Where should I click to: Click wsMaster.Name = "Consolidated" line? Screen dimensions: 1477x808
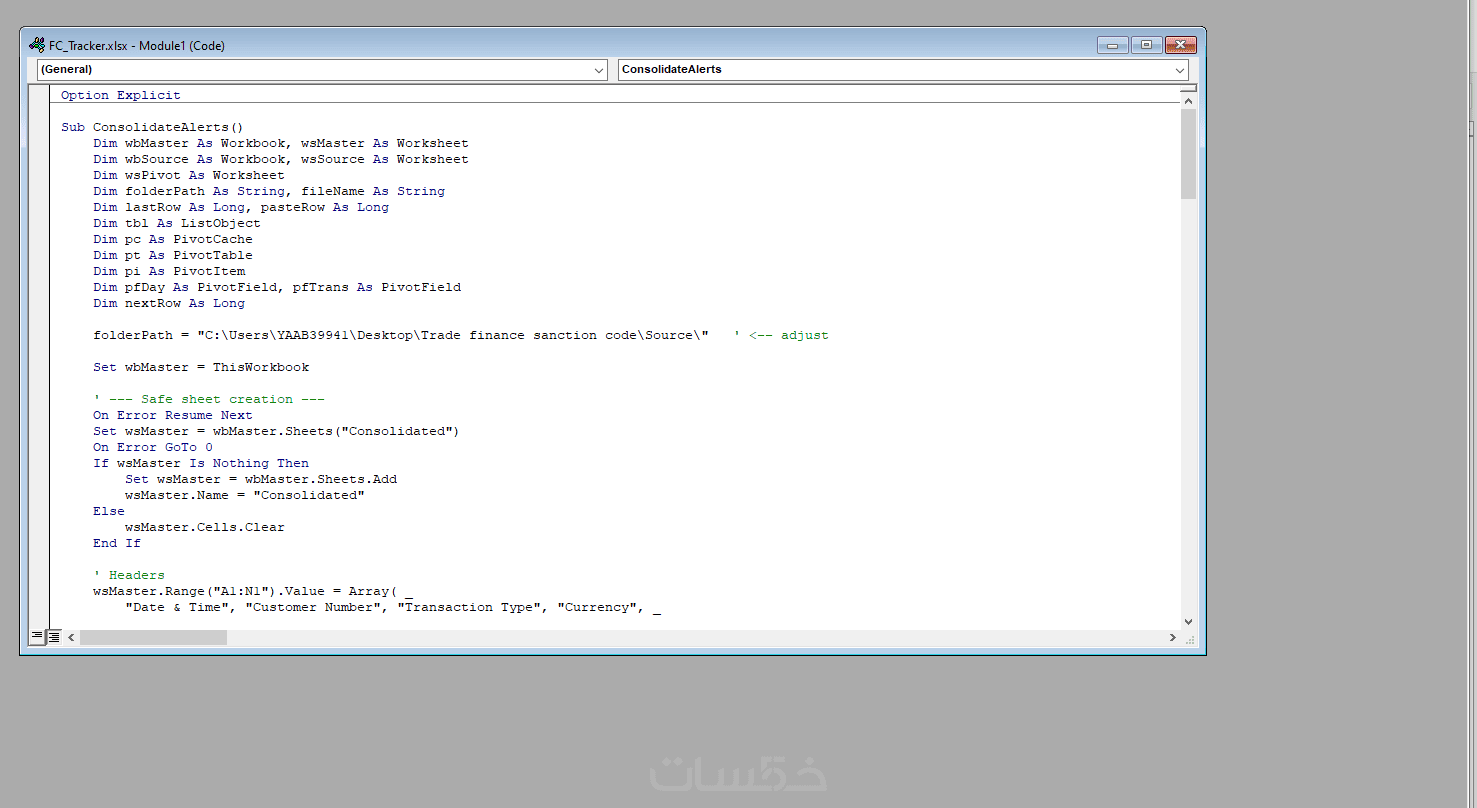pyautogui.click(x=245, y=495)
